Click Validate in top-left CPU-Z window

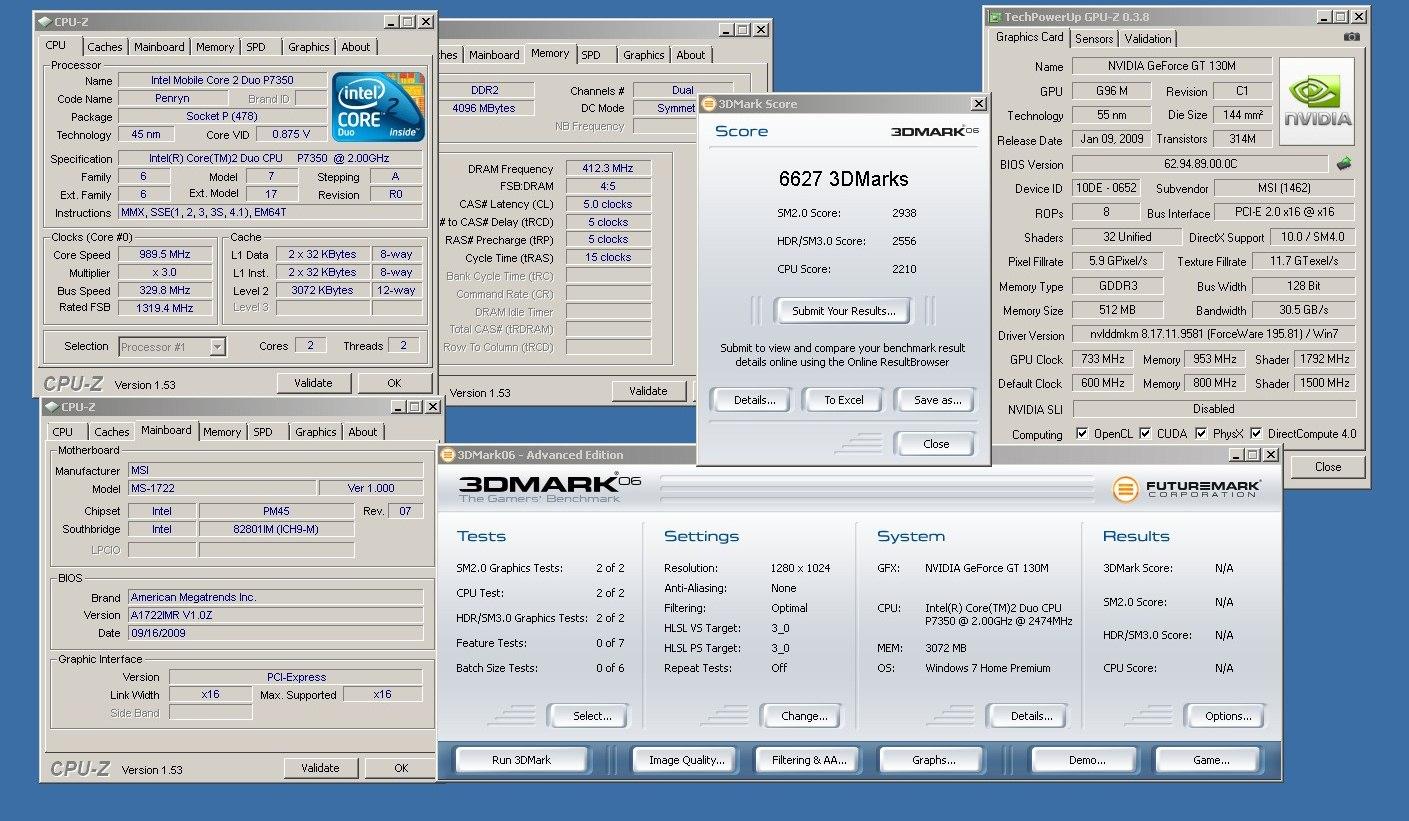[x=313, y=383]
